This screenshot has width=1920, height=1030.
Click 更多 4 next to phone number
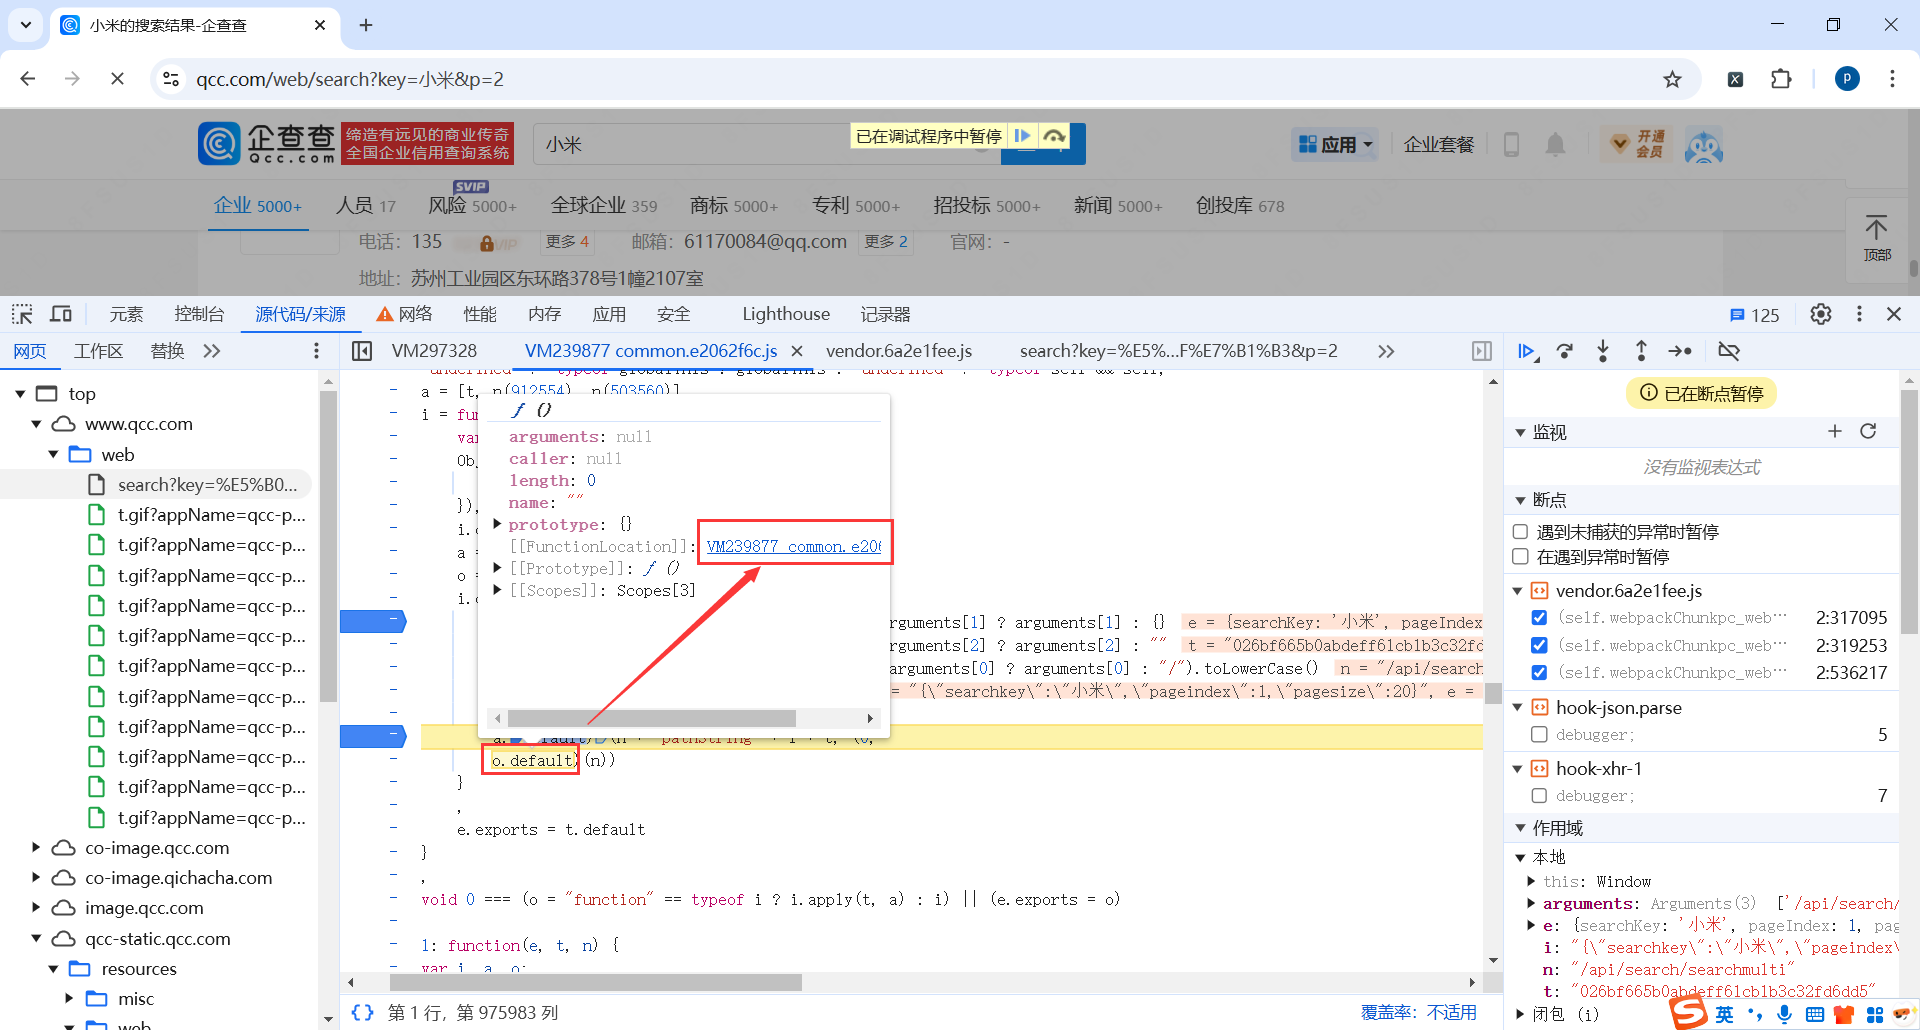point(567,242)
